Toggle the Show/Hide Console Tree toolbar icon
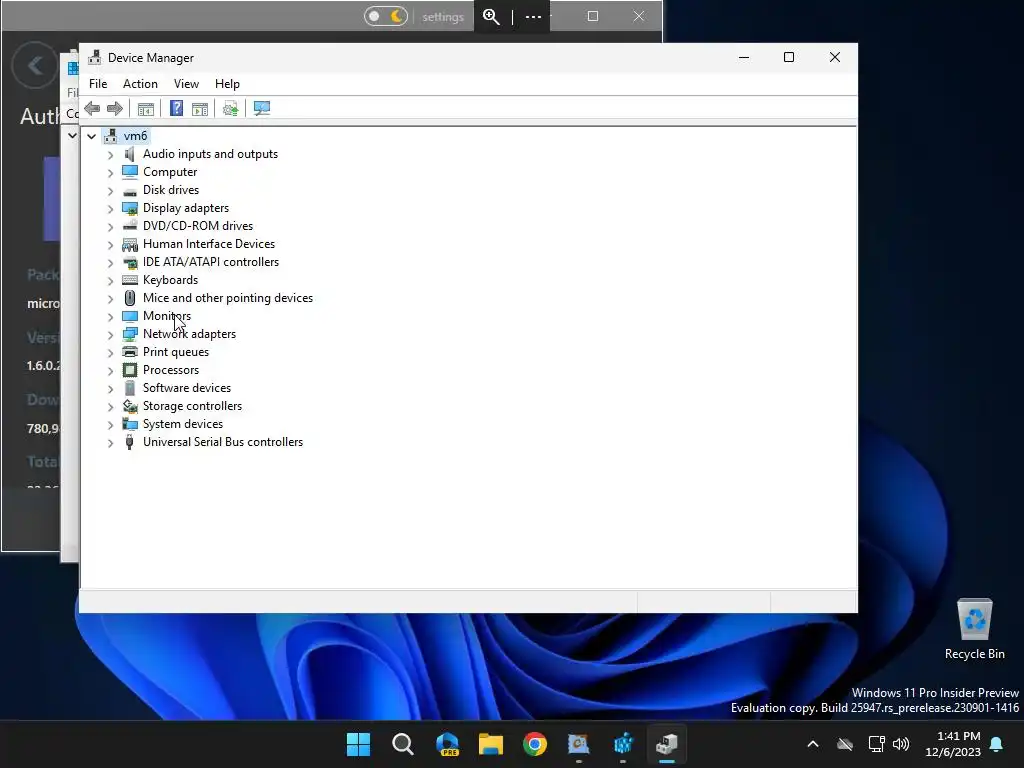This screenshot has height=768, width=1024. (146, 108)
